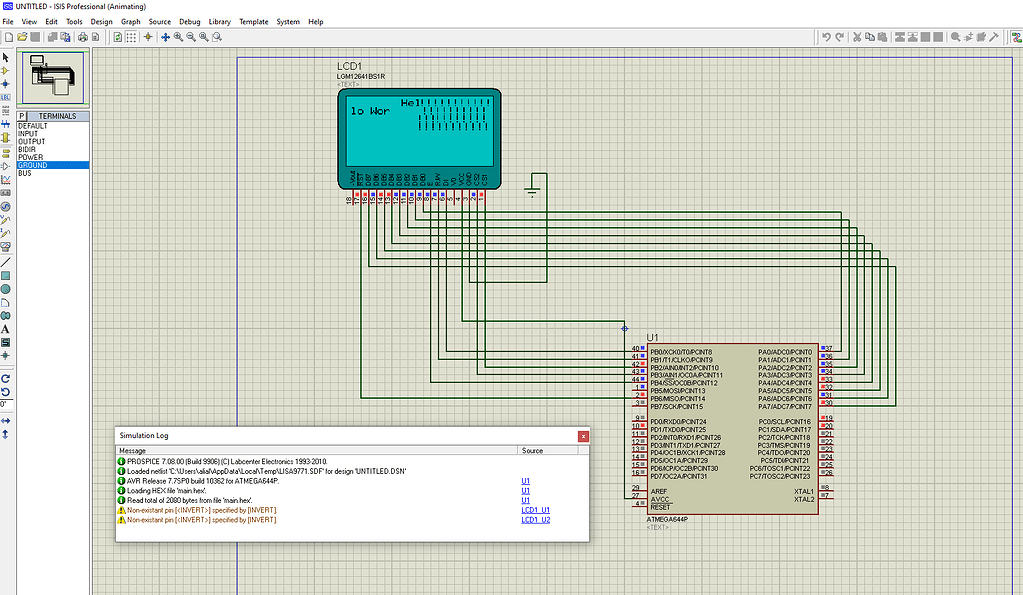Screen dimensions: 1023x595
Task: Select the Current Probe tool
Action: pyautogui.click(x=6, y=233)
